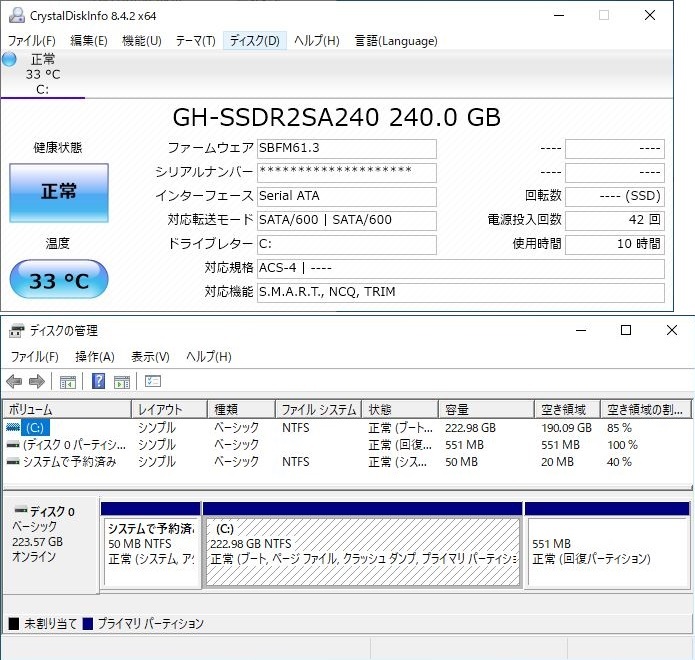Click the Forward arrow in Disk Management toolbar
This screenshot has width=695, height=660.
[x=37, y=381]
